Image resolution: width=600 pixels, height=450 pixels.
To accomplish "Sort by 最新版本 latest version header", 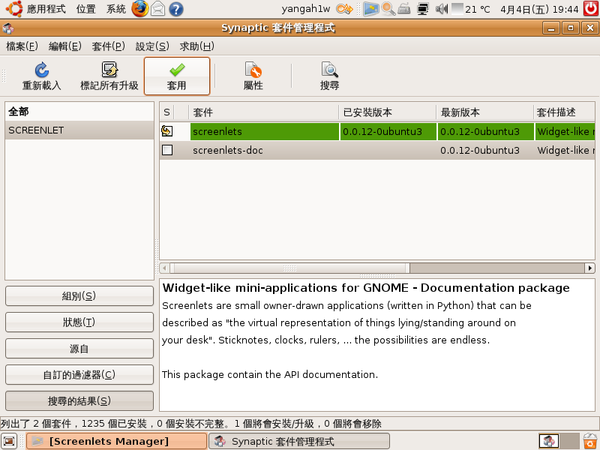I will pos(484,112).
